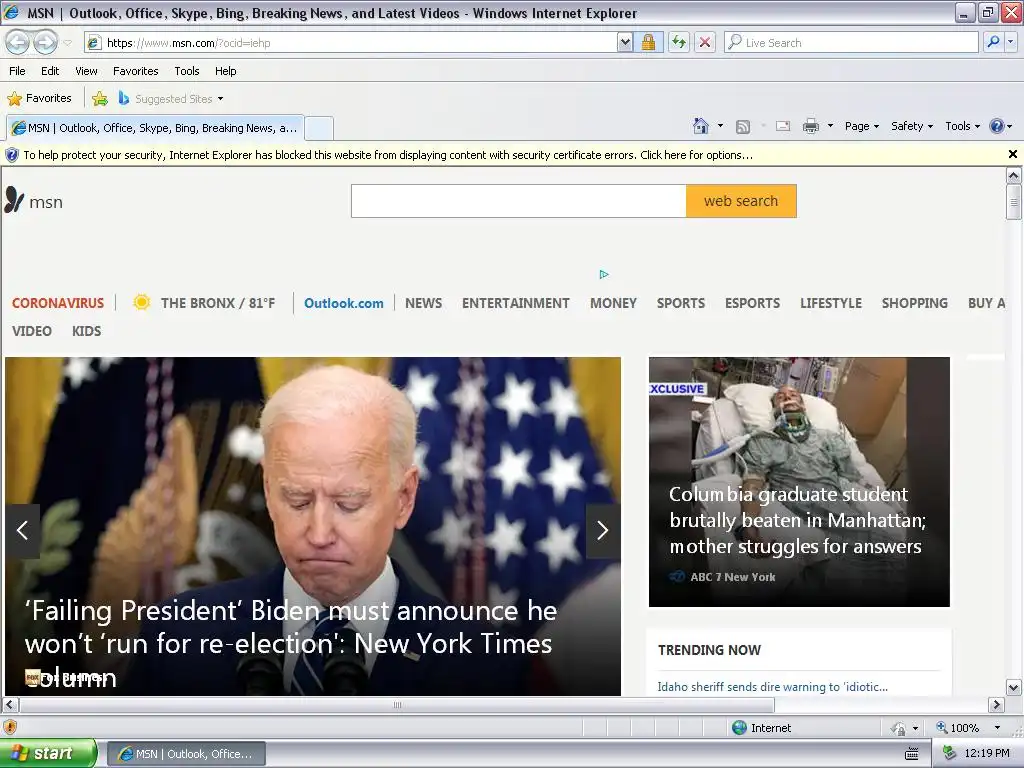Open the Tools command bar dropdown
The height and width of the screenshot is (768, 1024).
point(962,126)
